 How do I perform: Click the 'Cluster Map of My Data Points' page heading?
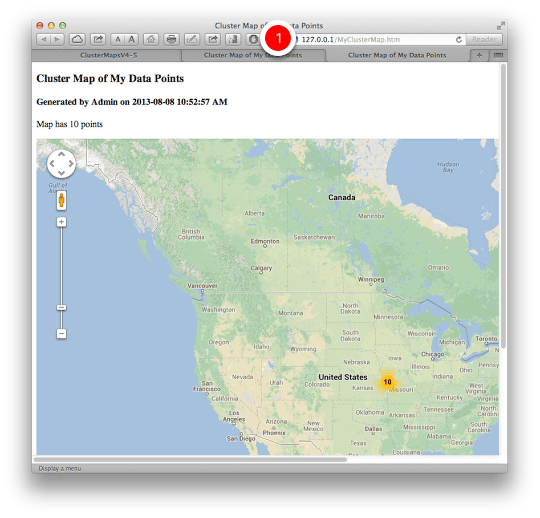110,79
